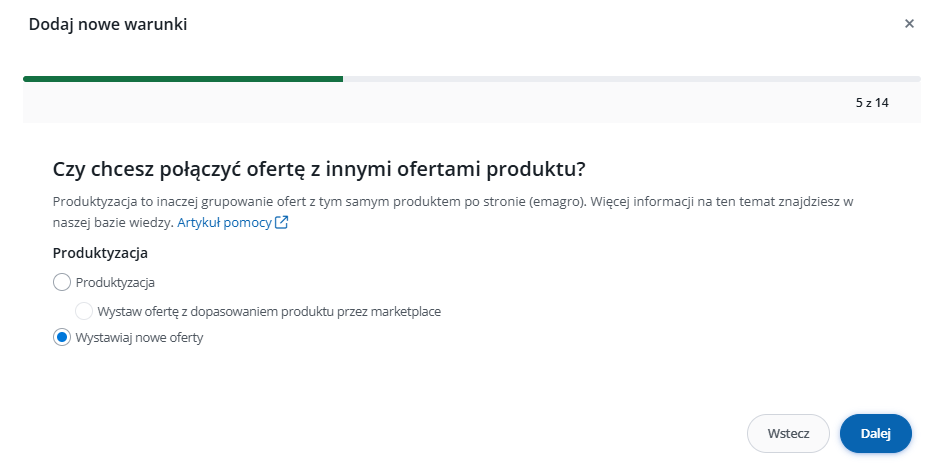Click the description sentence starting with Produktyzacja to
The image size is (937, 466).
coord(300,202)
